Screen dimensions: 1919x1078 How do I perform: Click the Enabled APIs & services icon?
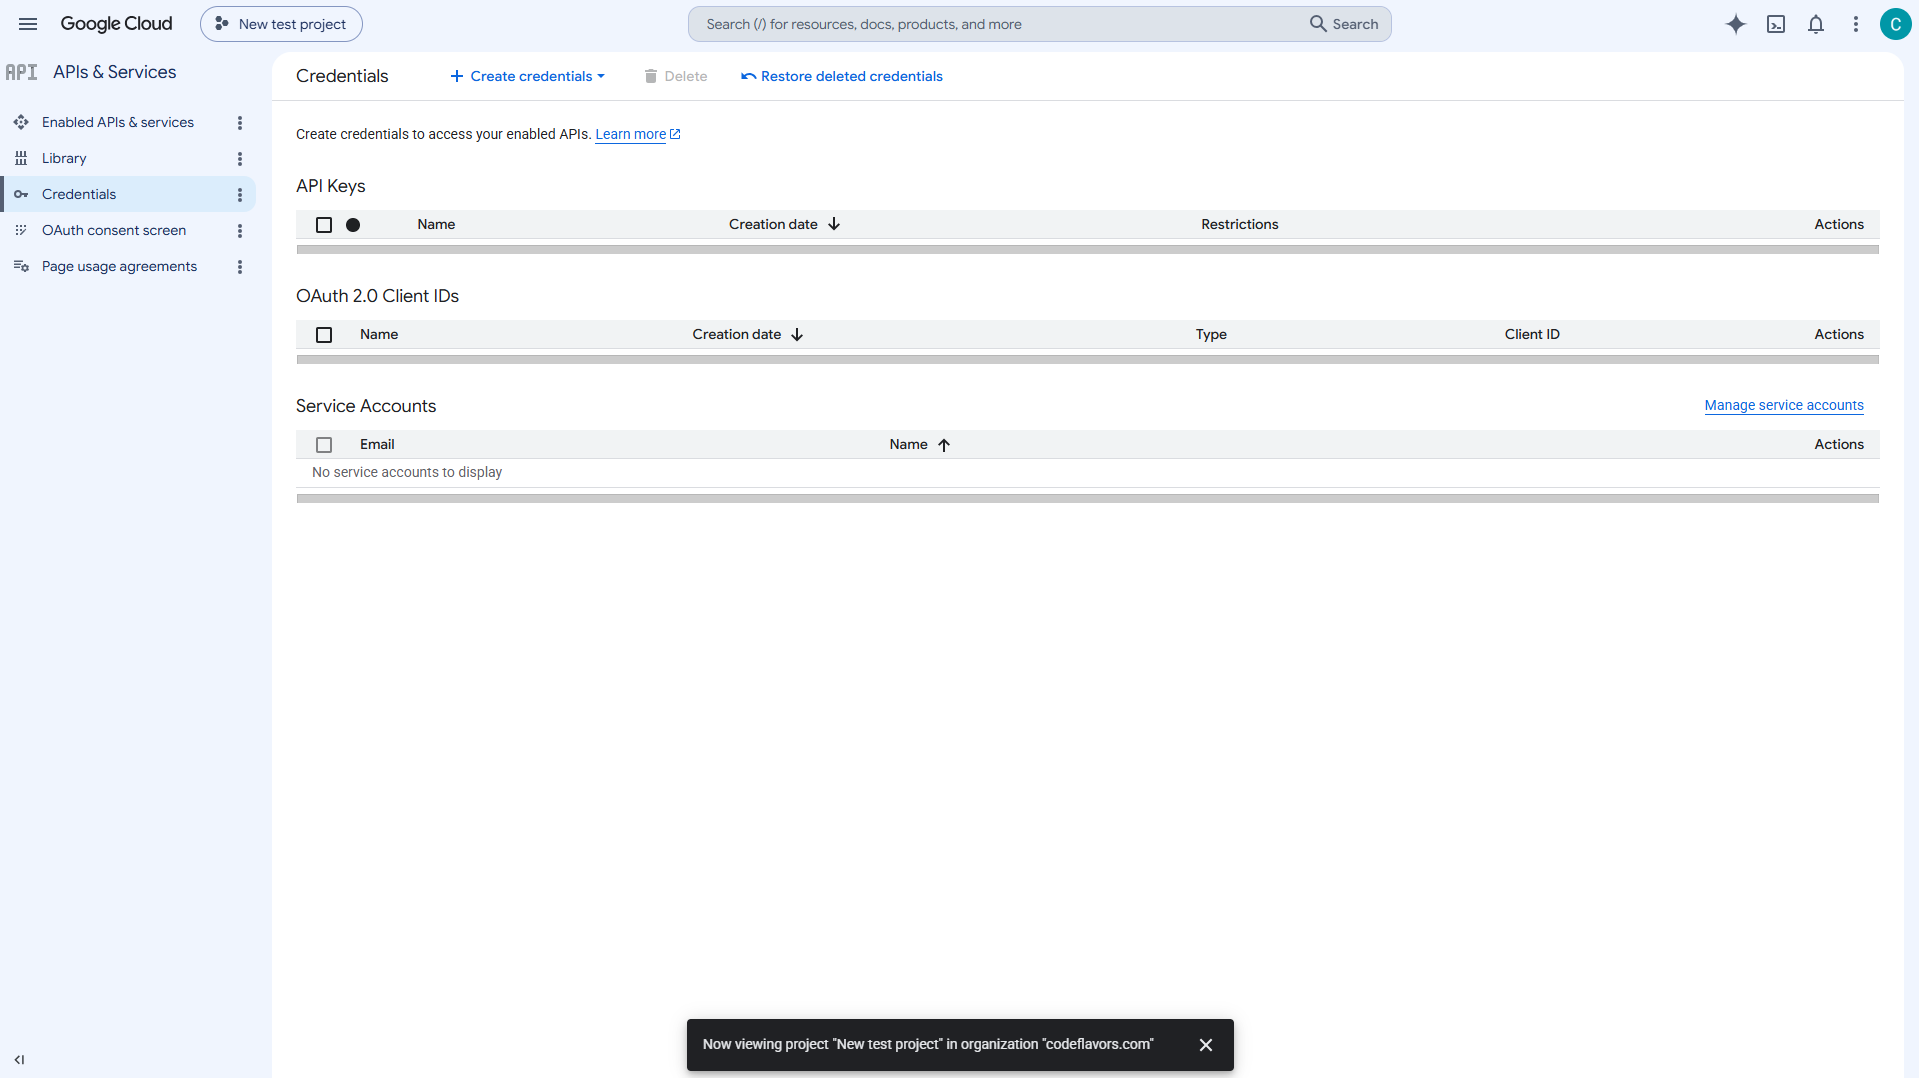click(x=21, y=122)
